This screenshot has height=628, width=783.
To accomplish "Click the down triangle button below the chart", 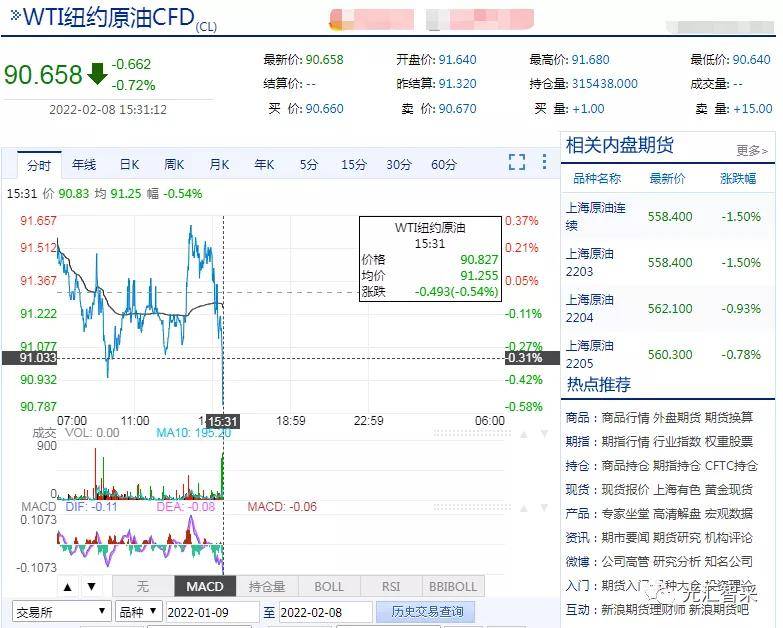I will coord(91,587).
